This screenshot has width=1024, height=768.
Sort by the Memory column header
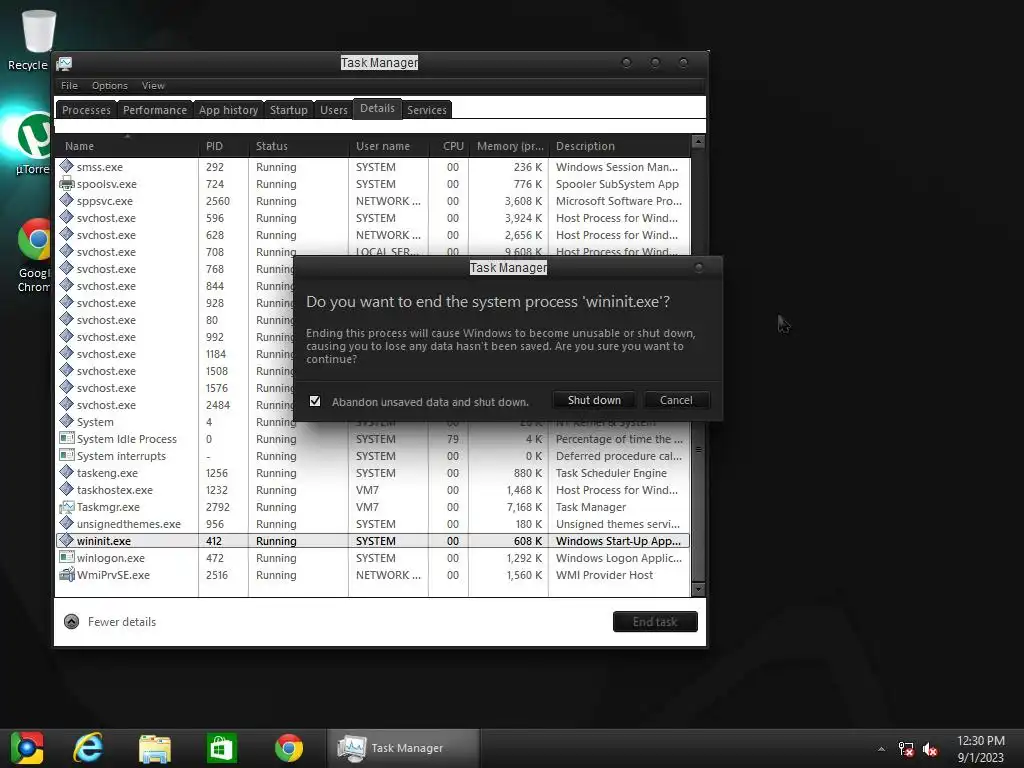tap(509, 146)
